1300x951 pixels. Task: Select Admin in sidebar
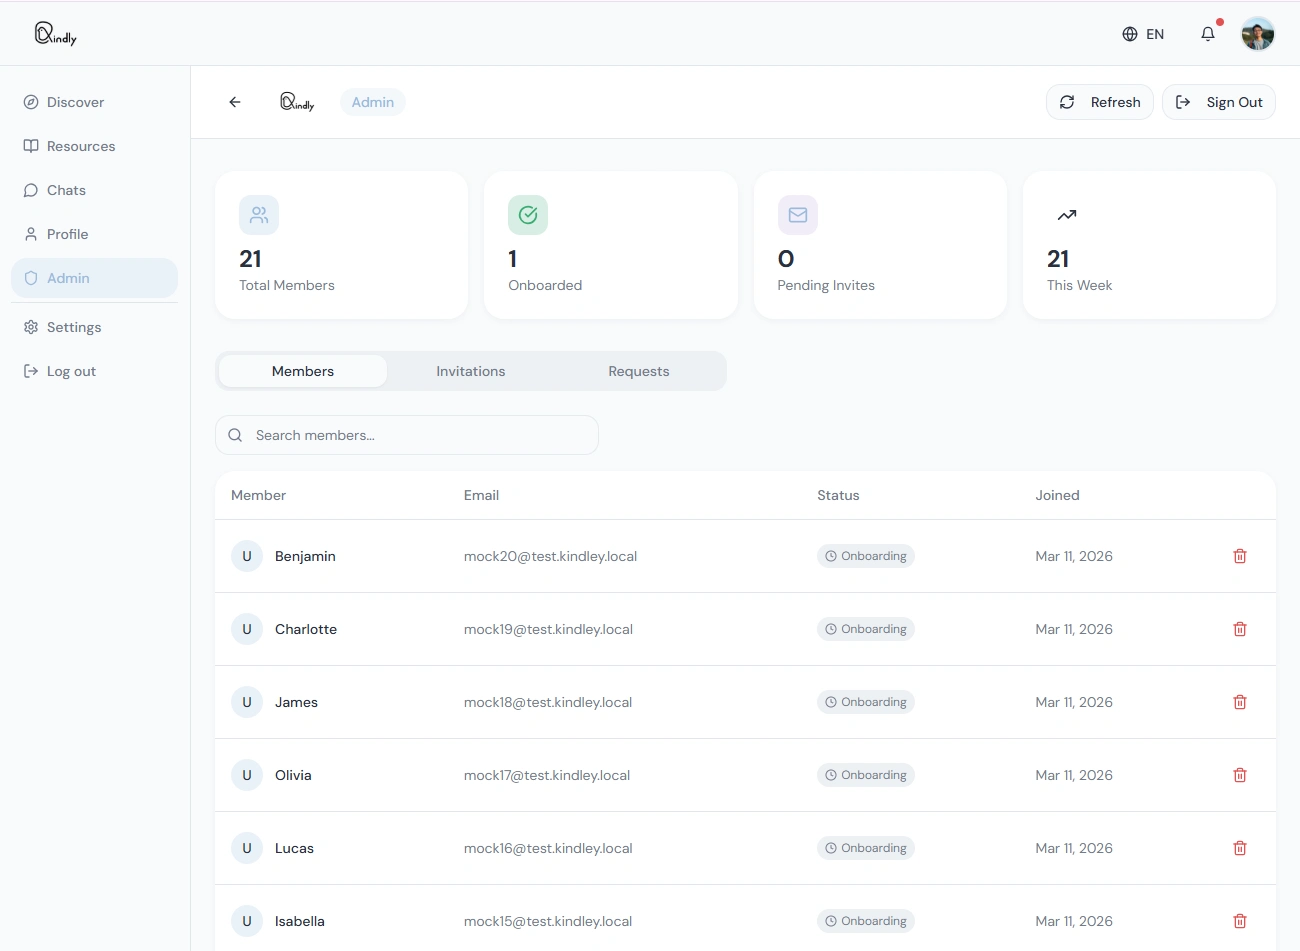click(94, 278)
